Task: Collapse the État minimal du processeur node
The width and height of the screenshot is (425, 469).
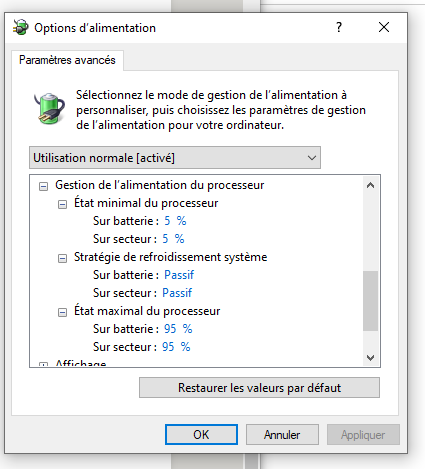Action: pos(62,204)
